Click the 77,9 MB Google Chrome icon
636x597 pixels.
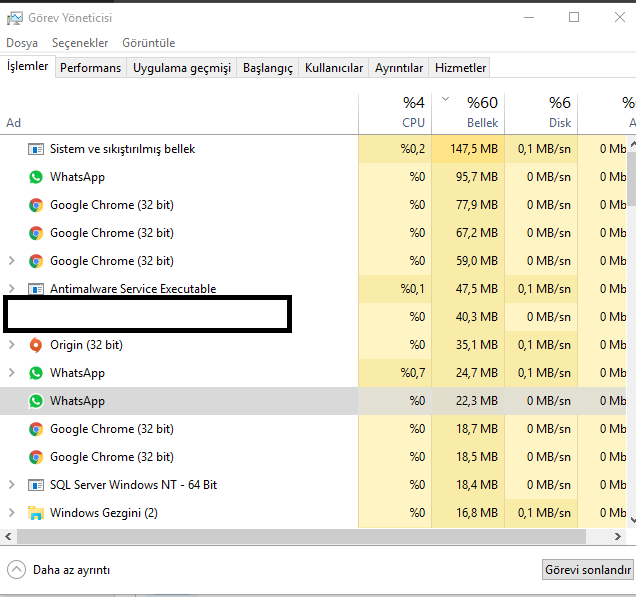[x=36, y=205]
